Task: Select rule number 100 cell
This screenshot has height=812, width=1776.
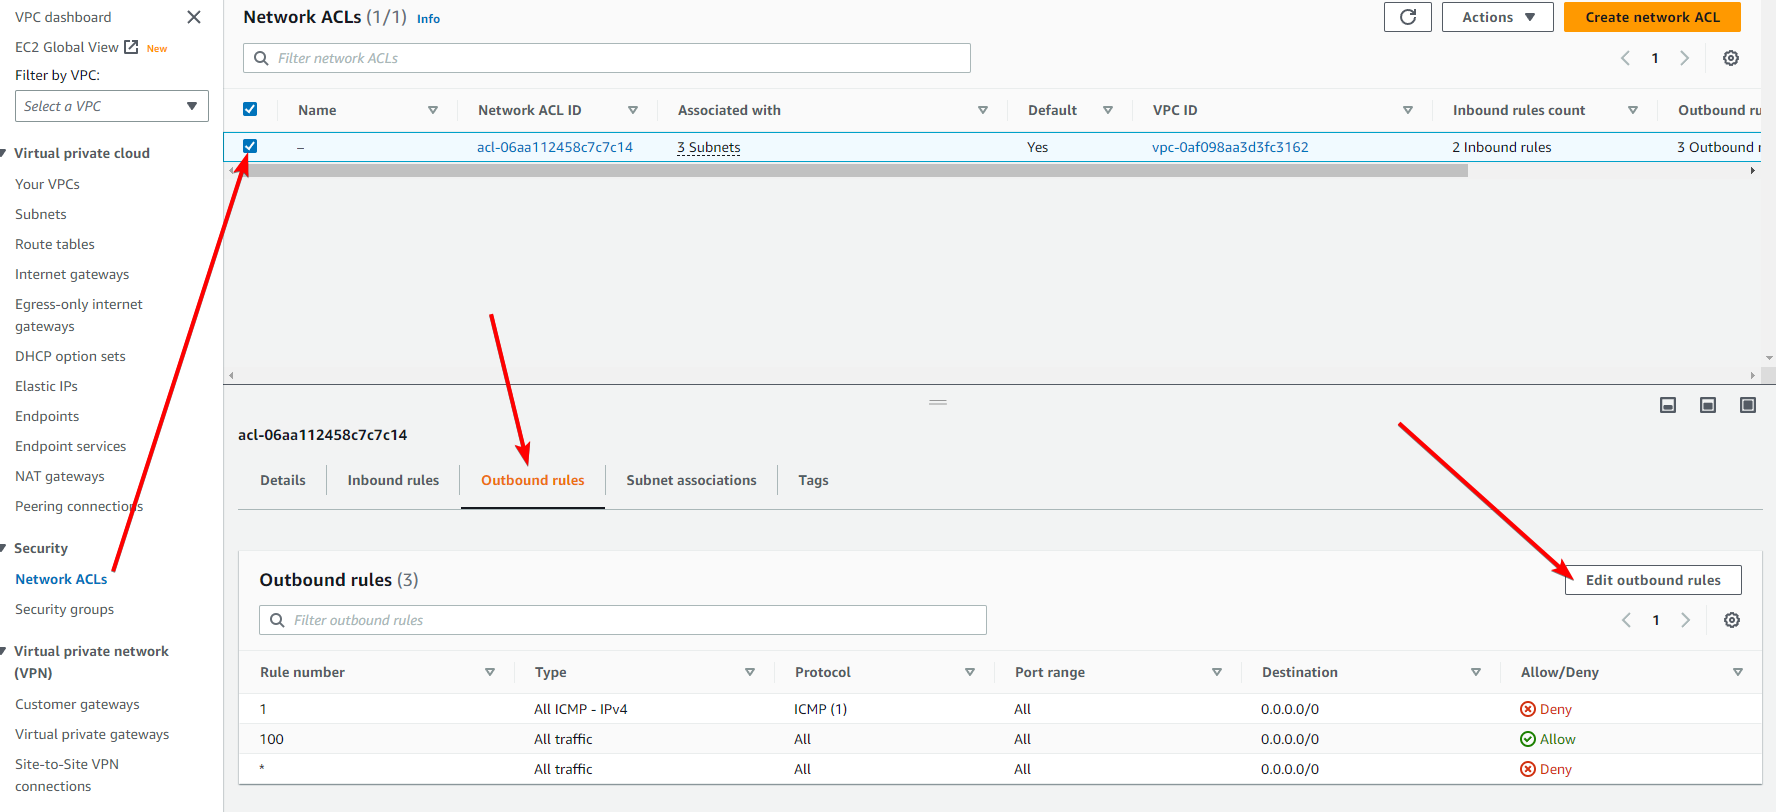Action: [x=271, y=739]
